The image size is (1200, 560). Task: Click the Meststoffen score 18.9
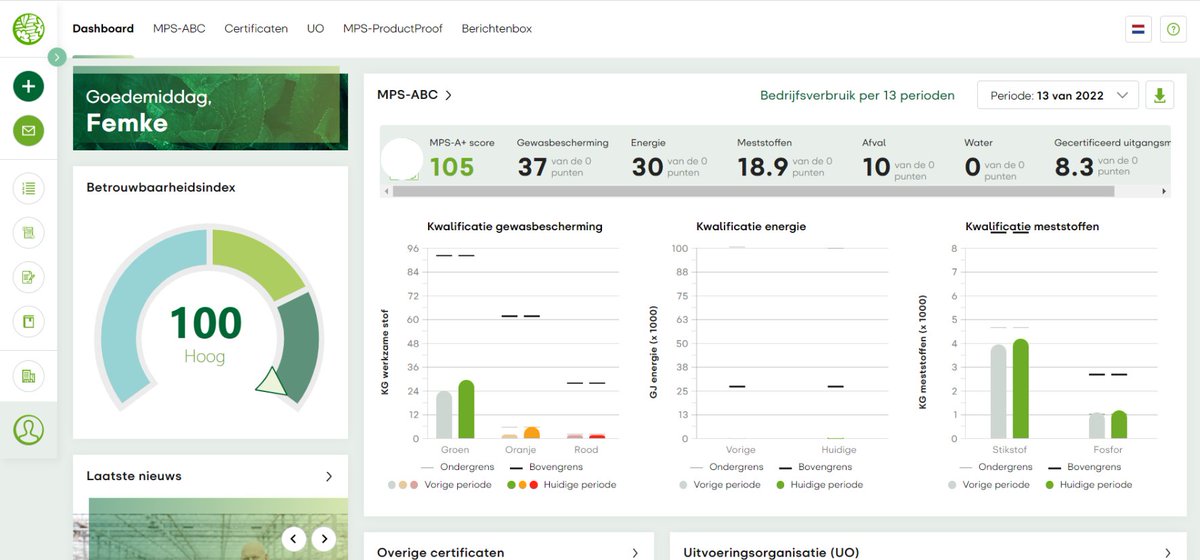pyautogui.click(x=763, y=167)
